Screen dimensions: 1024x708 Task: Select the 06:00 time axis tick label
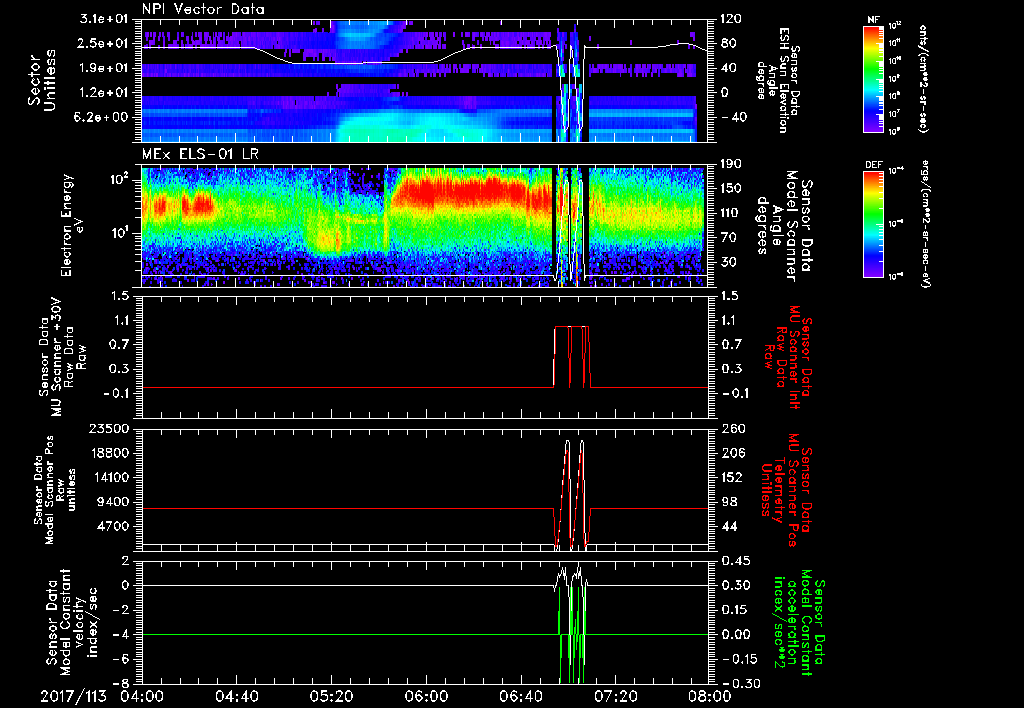point(426,695)
